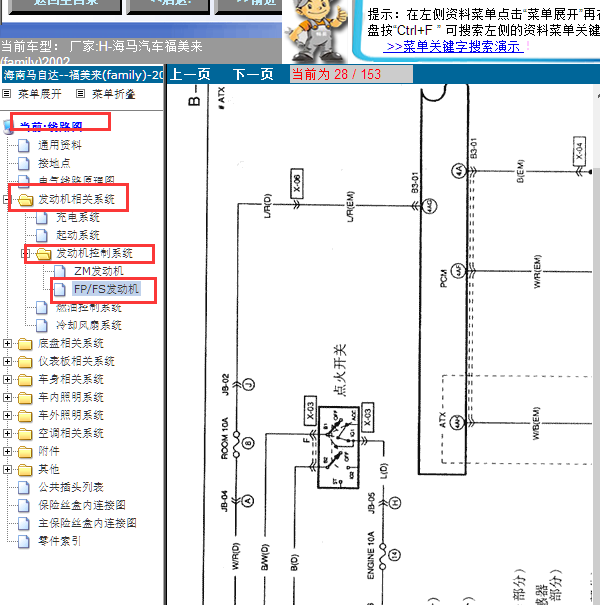Click the 车外照明系统 folder icon
Screen dimensions: 600x605
click(25, 416)
